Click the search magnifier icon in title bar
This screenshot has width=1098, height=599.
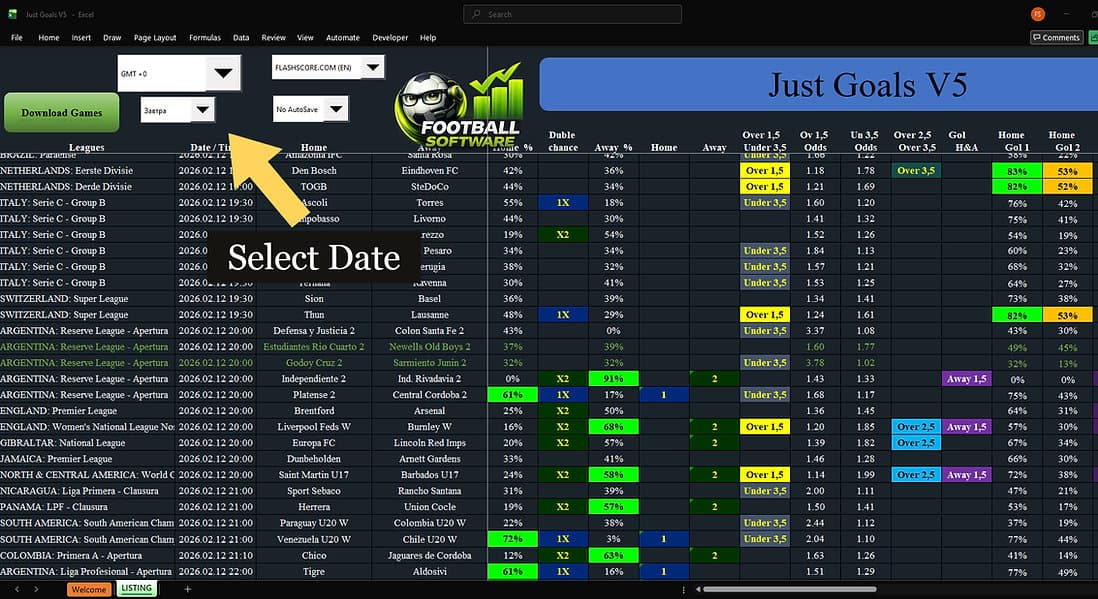tap(476, 14)
